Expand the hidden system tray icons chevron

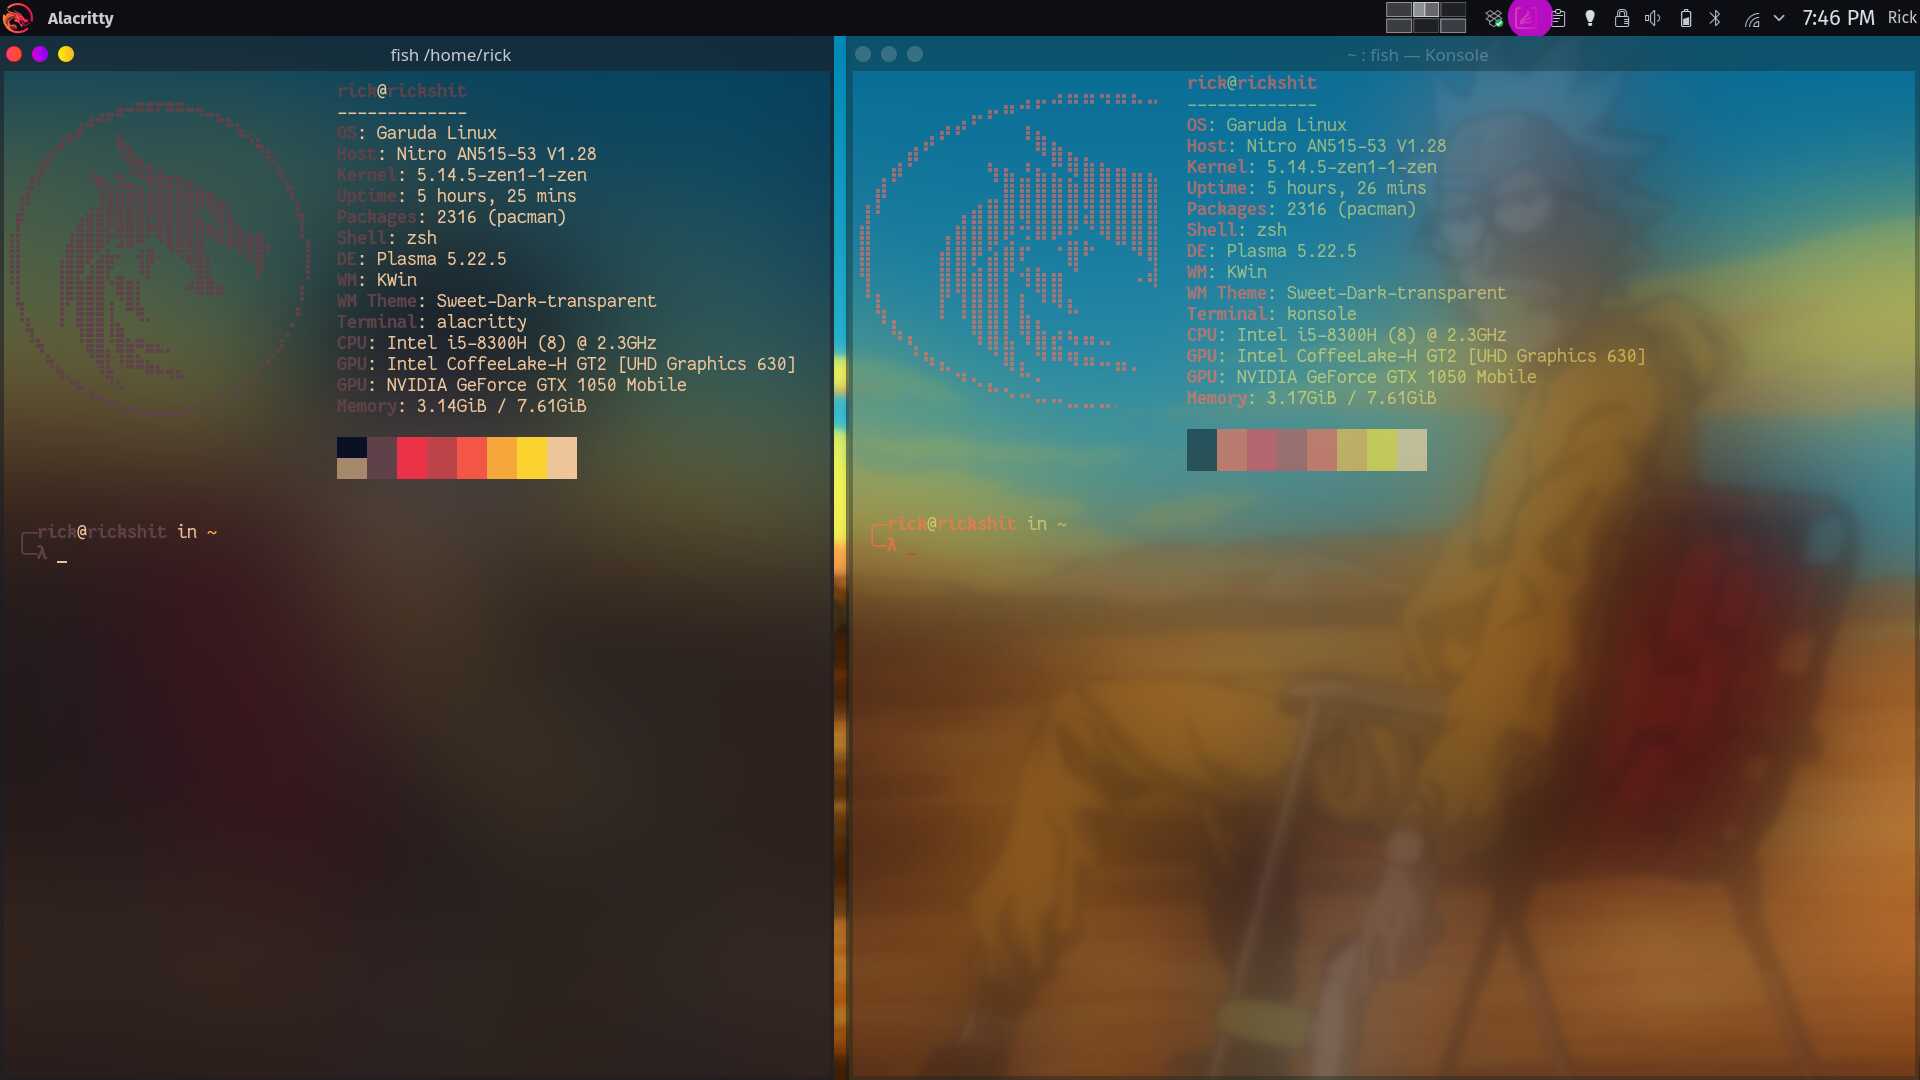point(1779,18)
